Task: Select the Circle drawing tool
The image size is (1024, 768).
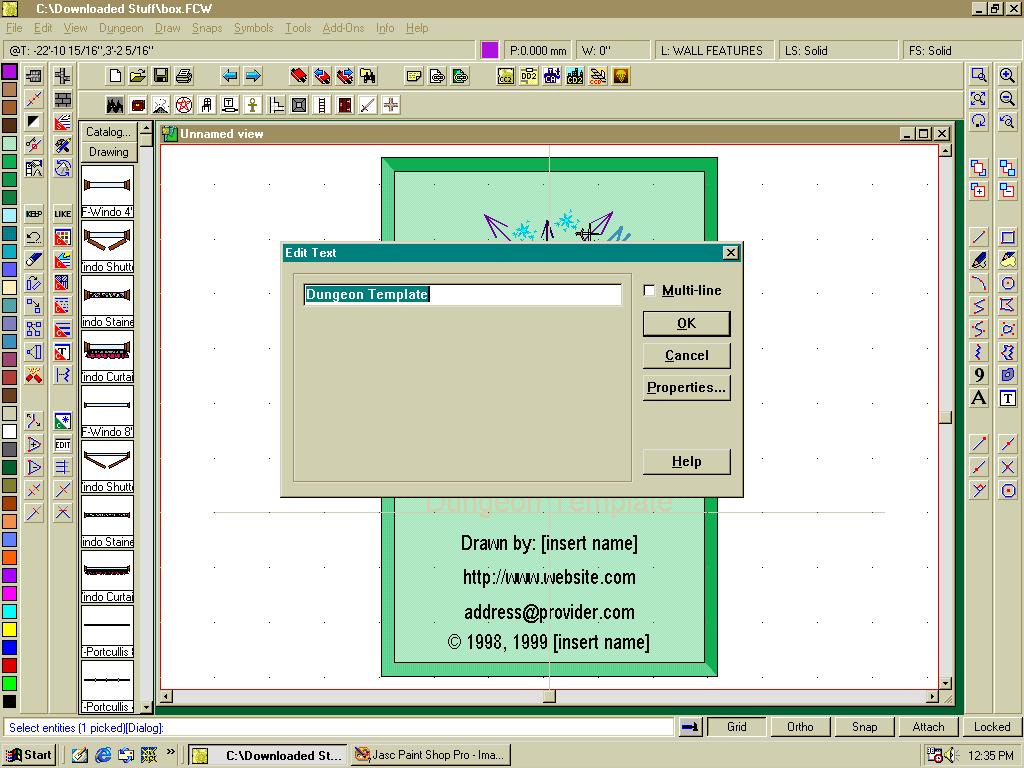Action: pyautogui.click(x=1008, y=283)
